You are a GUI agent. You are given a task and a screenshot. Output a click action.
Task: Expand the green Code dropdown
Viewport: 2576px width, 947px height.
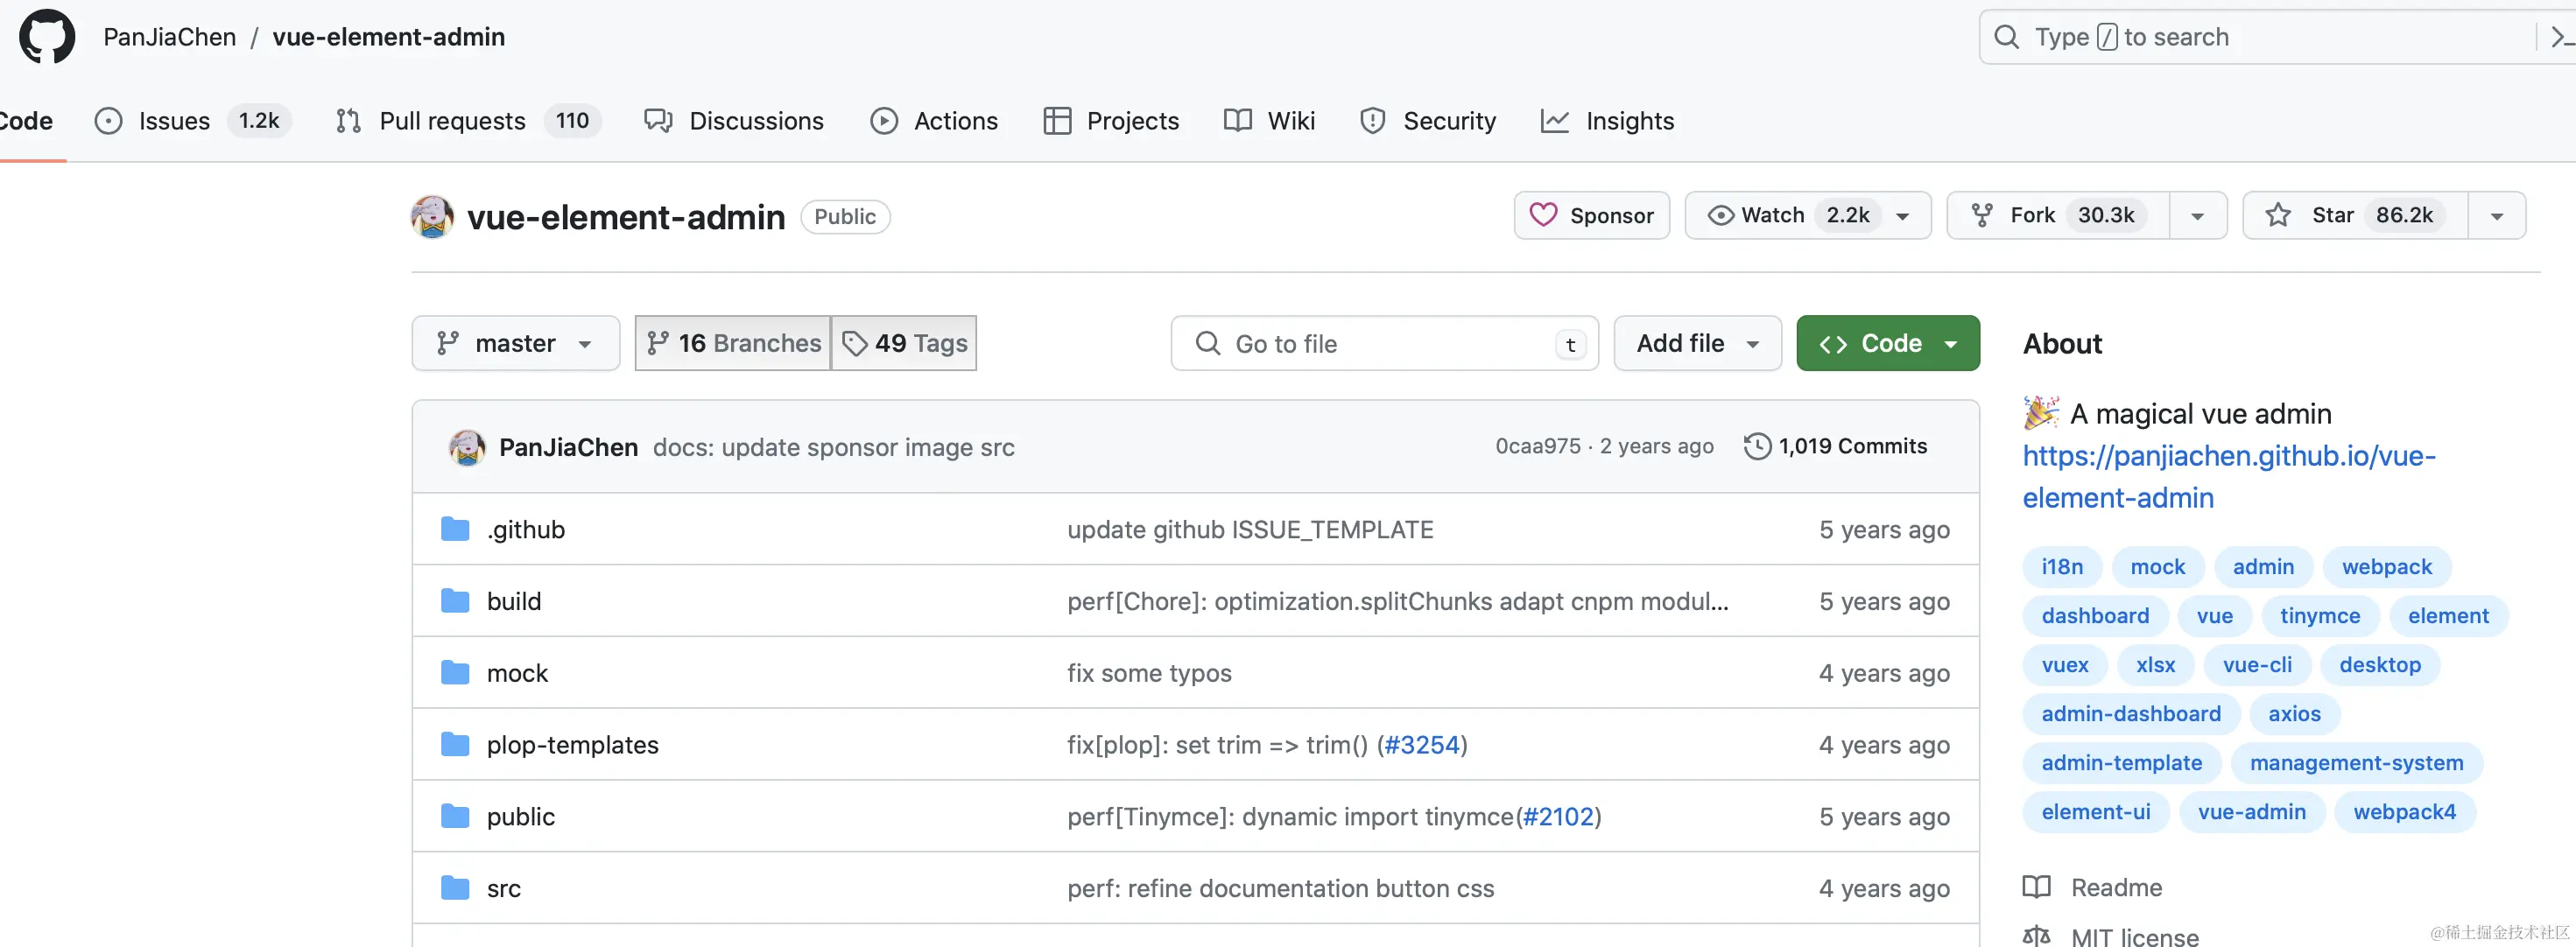tap(1887, 343)
